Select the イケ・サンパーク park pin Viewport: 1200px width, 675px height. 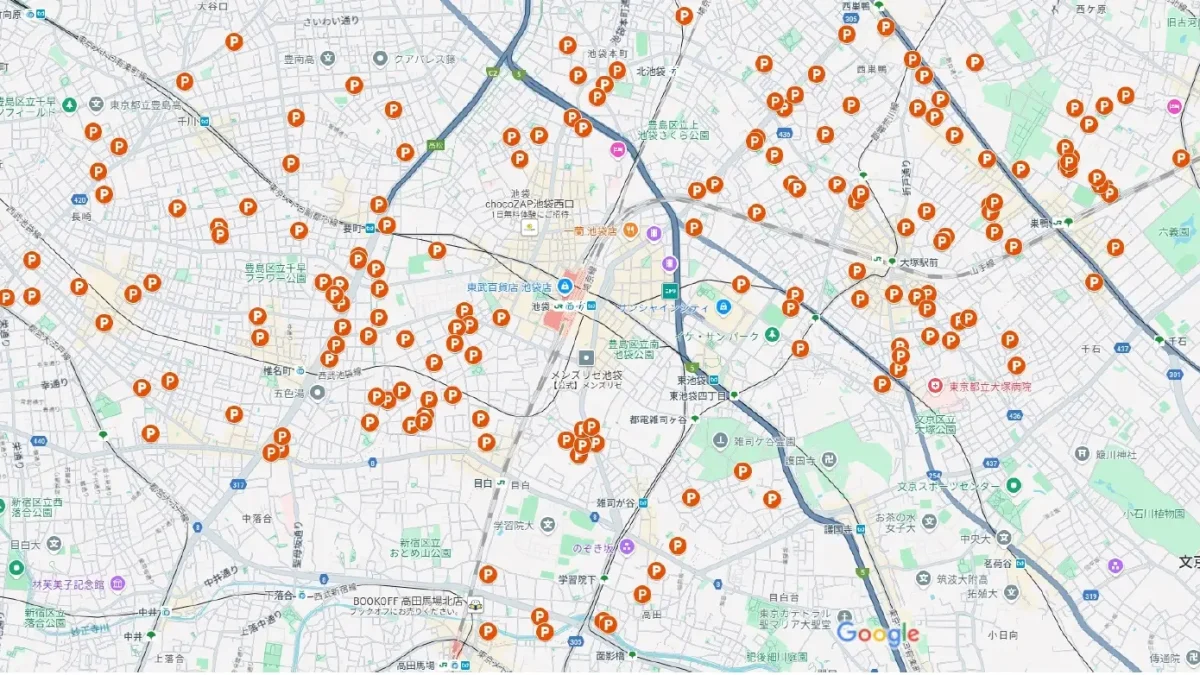click(x=772, y=337)
